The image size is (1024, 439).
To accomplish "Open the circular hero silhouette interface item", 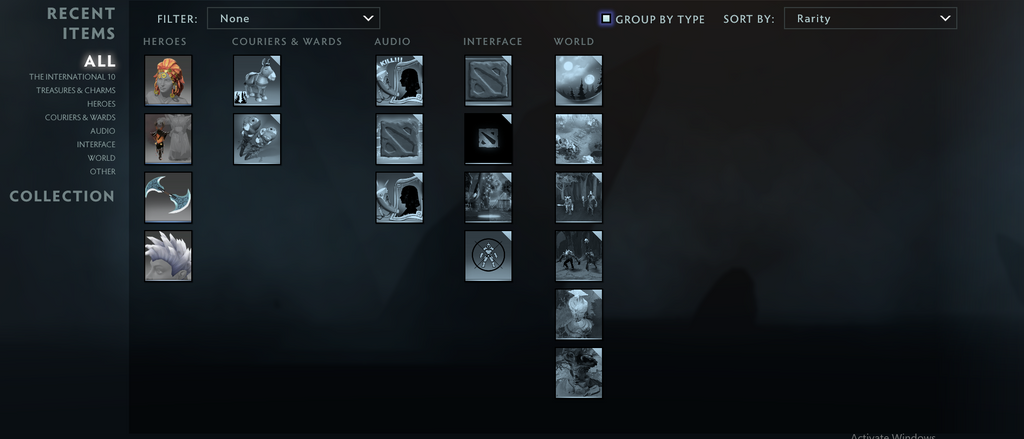I will pyautogui.click(x=488, y=255).
